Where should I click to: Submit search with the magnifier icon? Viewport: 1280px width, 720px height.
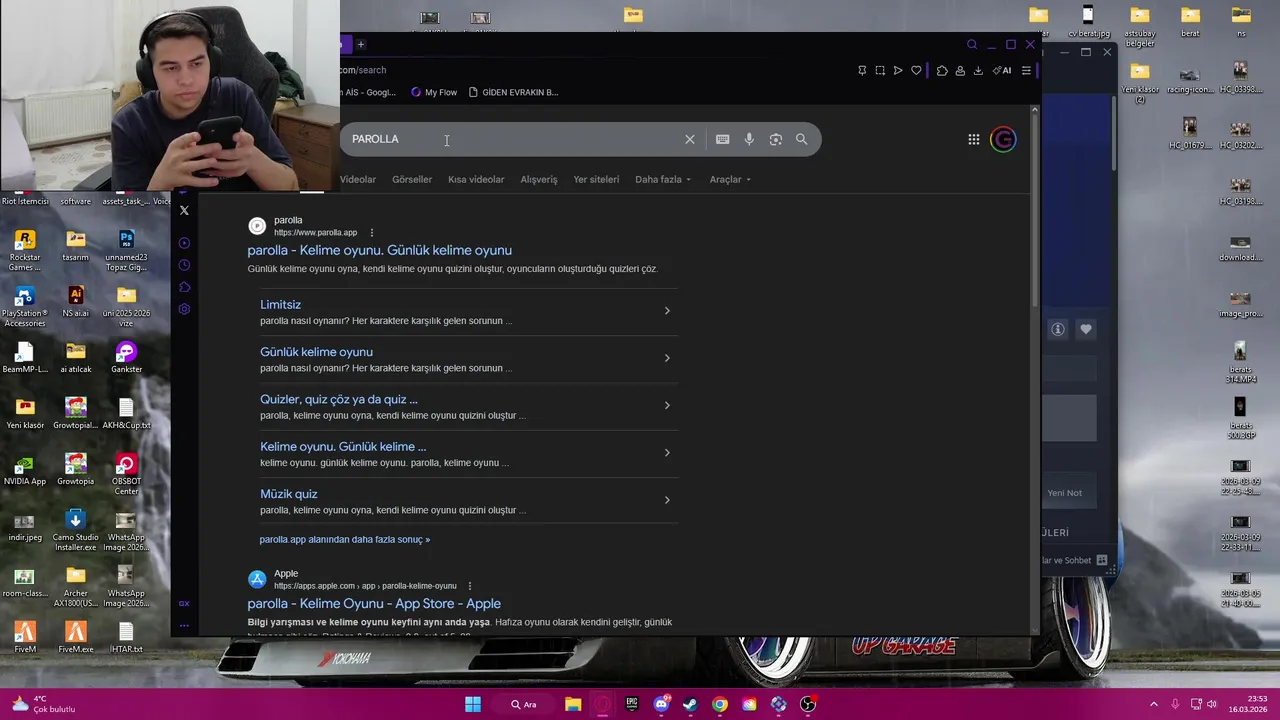(x=801, y=140)
